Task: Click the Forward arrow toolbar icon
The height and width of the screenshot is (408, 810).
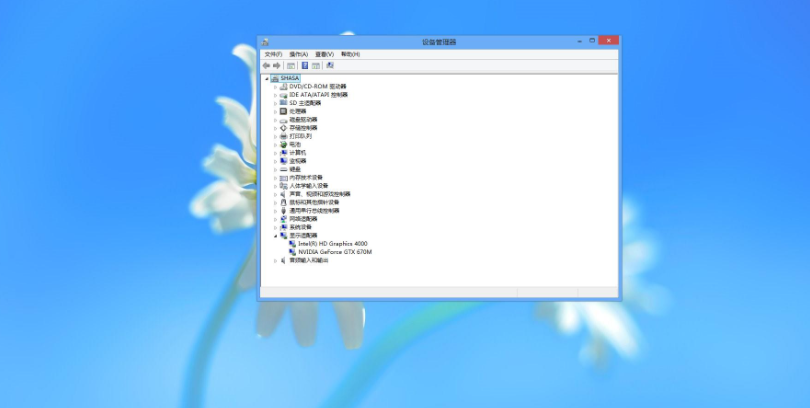Action: click(277, 65)
